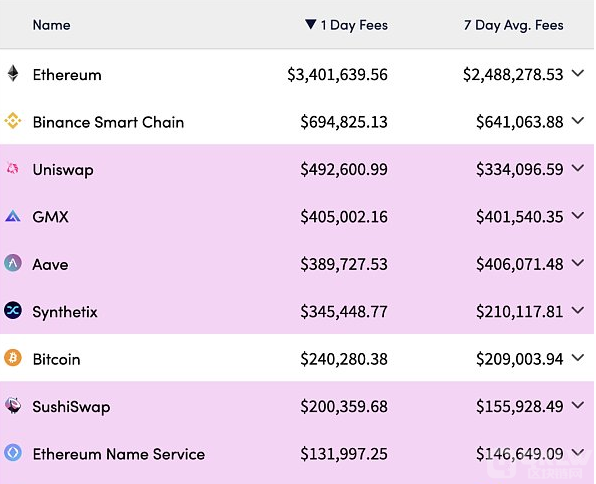Select the Synthetix name text

click(x=65, y=312)
